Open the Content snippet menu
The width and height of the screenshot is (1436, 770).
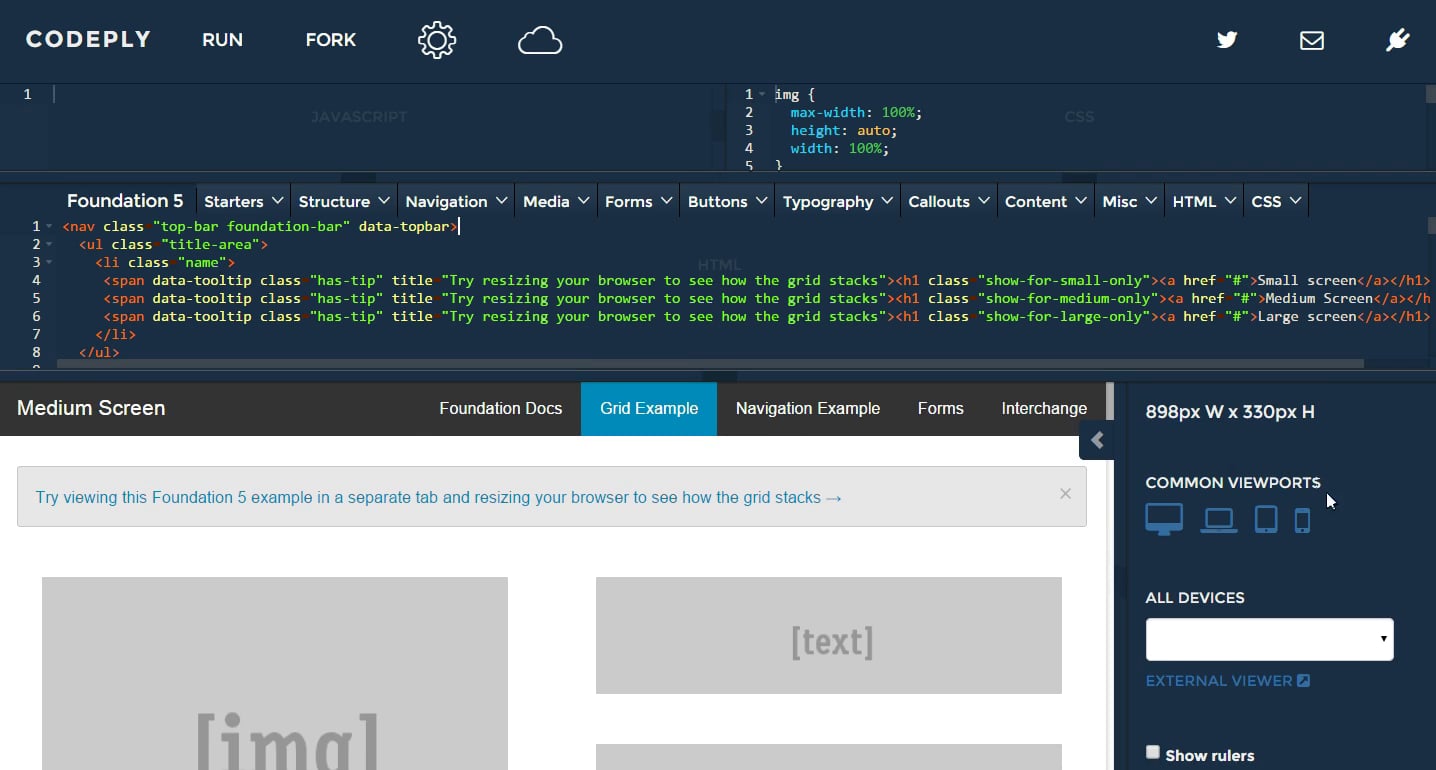pos(1045,201)
